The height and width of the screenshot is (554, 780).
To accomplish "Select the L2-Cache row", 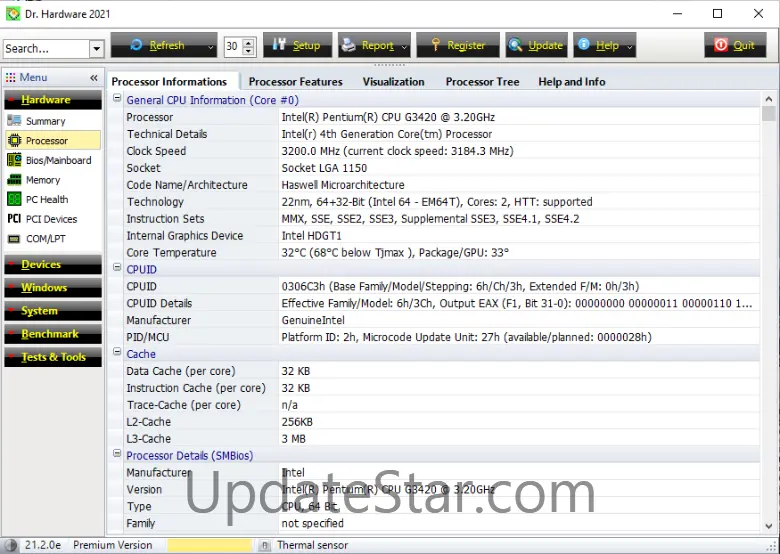I will [x=442, y=422].
